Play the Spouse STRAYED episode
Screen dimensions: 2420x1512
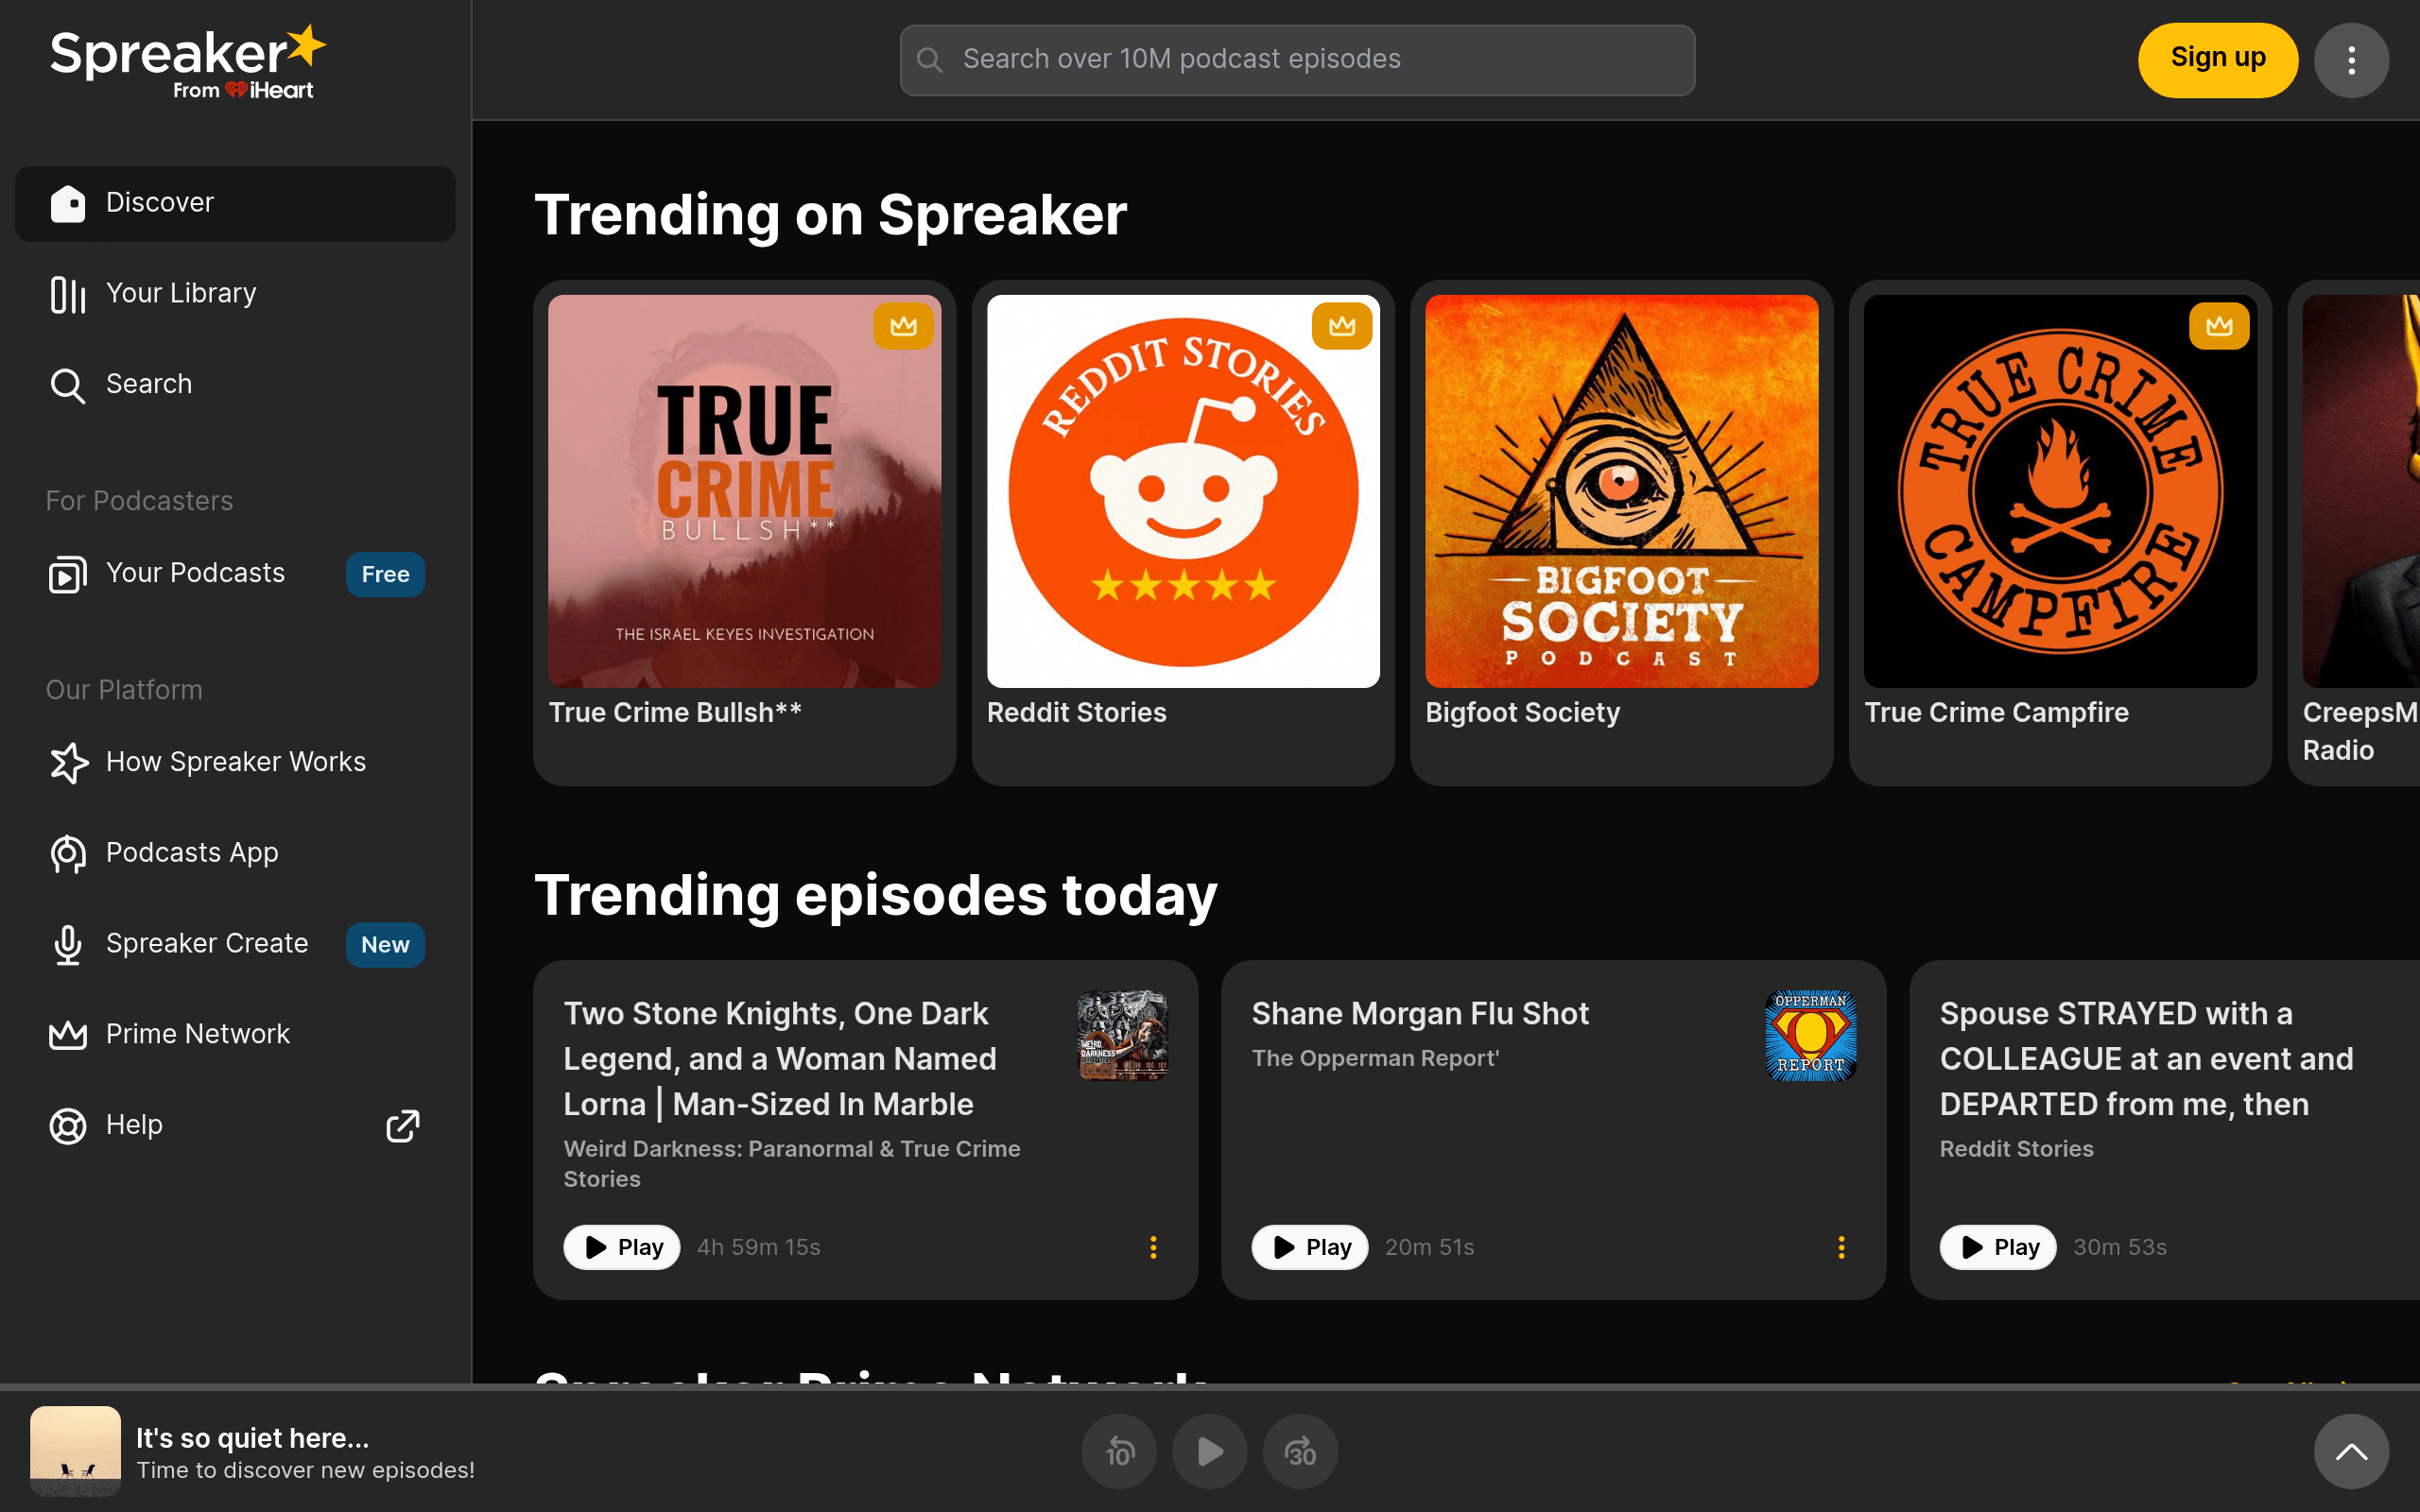1997,1247
